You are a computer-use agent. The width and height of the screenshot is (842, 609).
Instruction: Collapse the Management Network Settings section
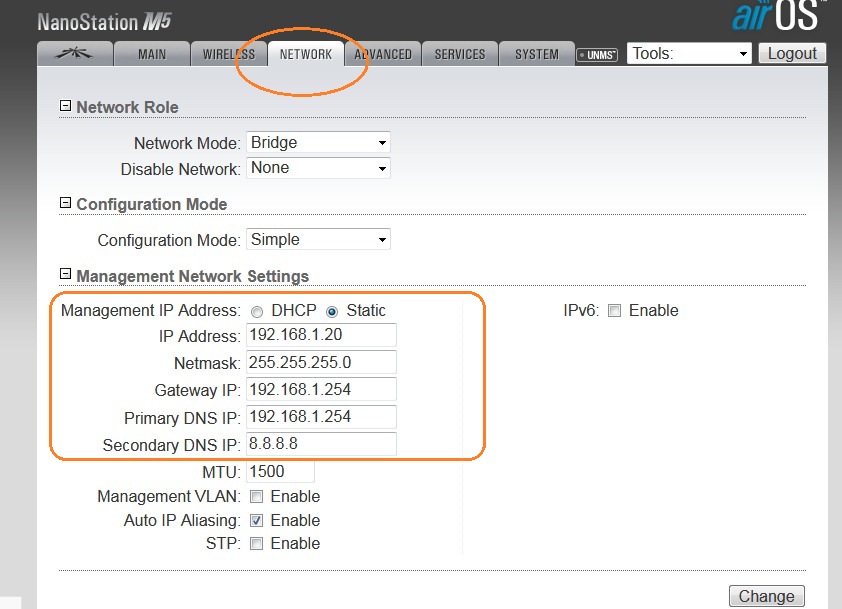(x=65, y=274)
